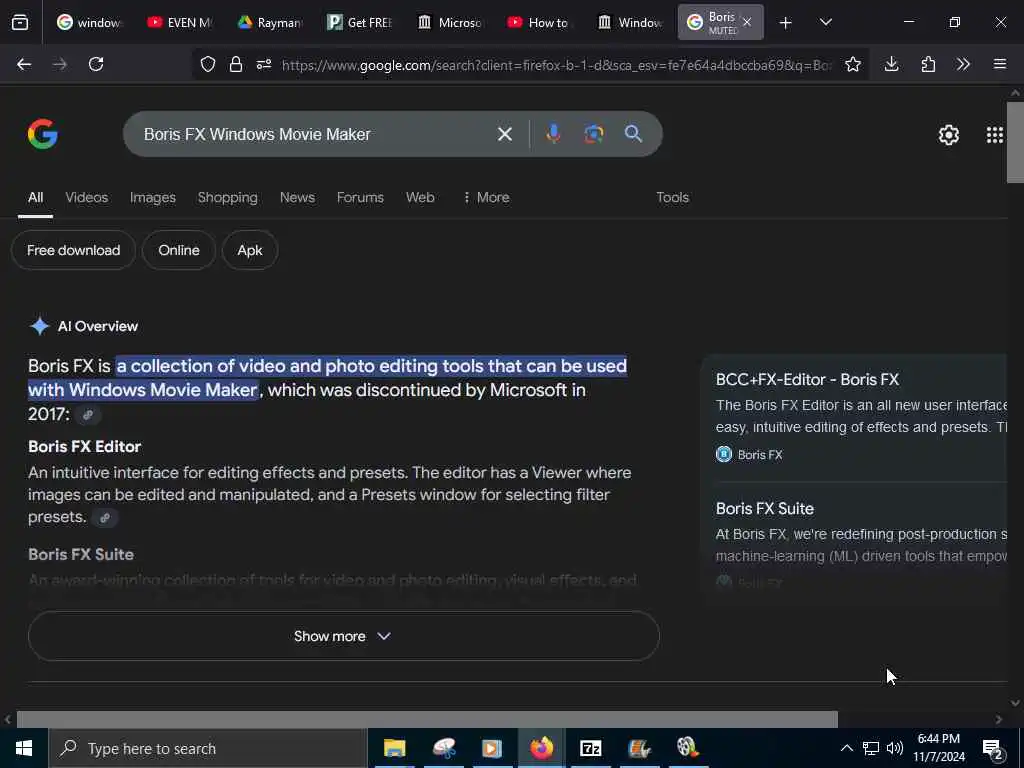This screenshot has height=768, width=1024.
Task: Switch to the Rayman Google Drive tab
Action: coord(269,23)
